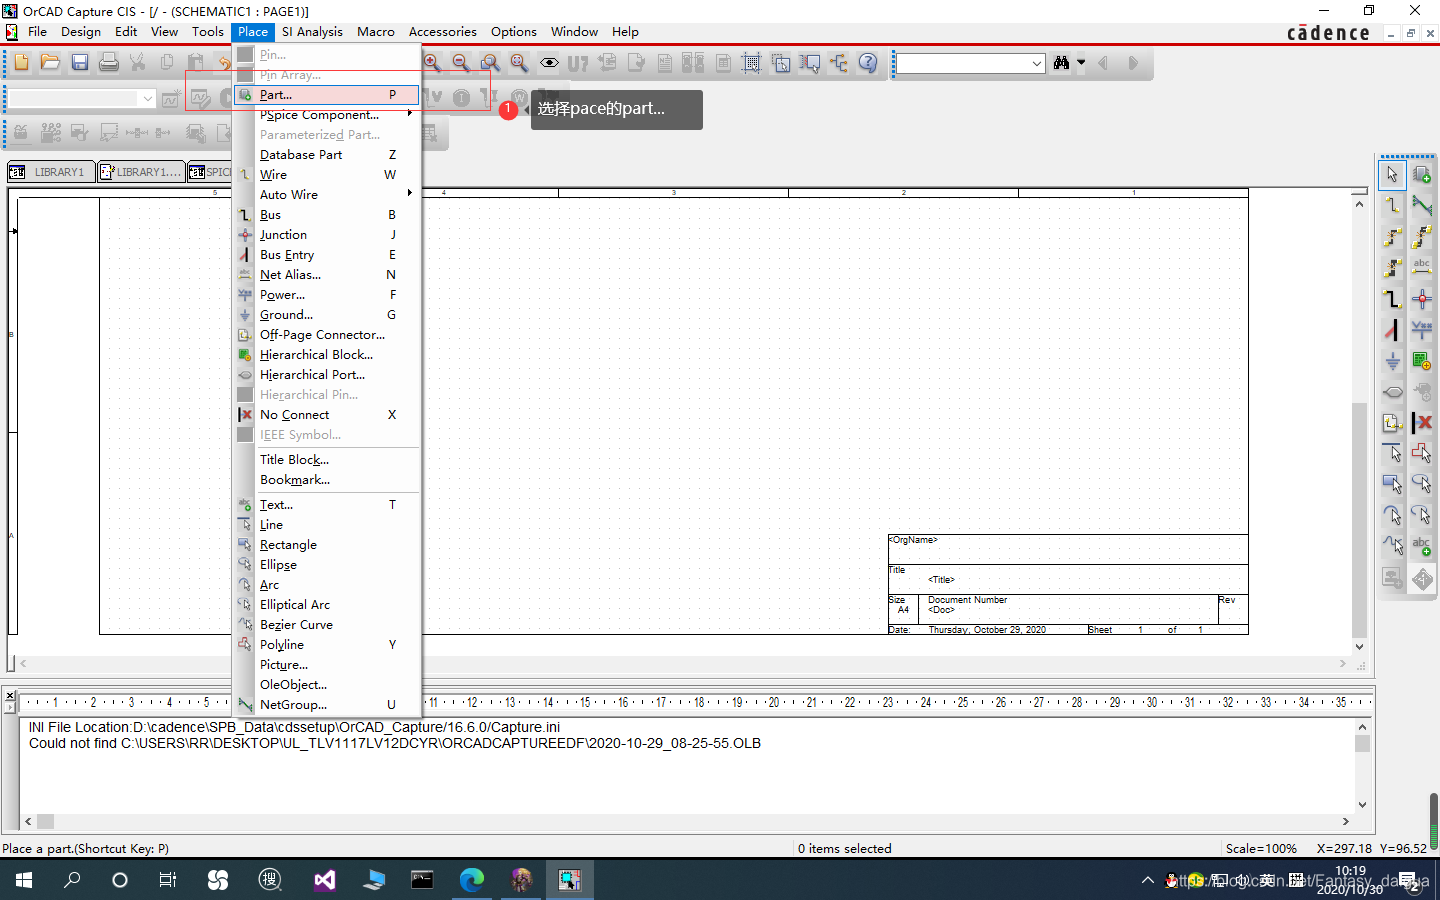Choose Part... in the Place menu
Image resolution: width=1440 pixels, height=900 pixels.
click(276, 95)
